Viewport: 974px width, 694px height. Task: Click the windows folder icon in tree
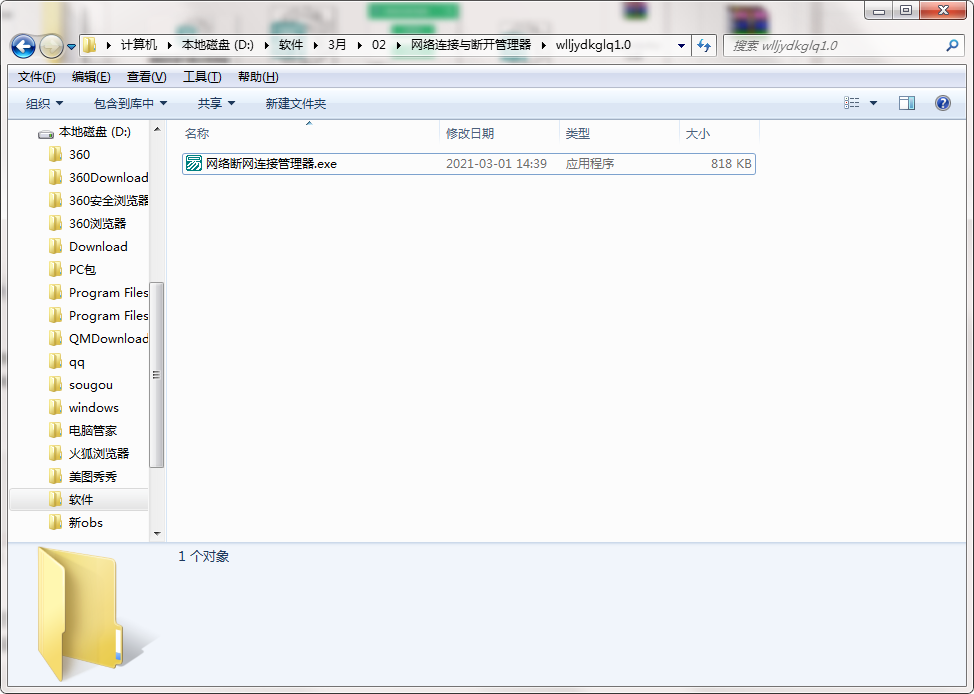[x=55, y=408]
